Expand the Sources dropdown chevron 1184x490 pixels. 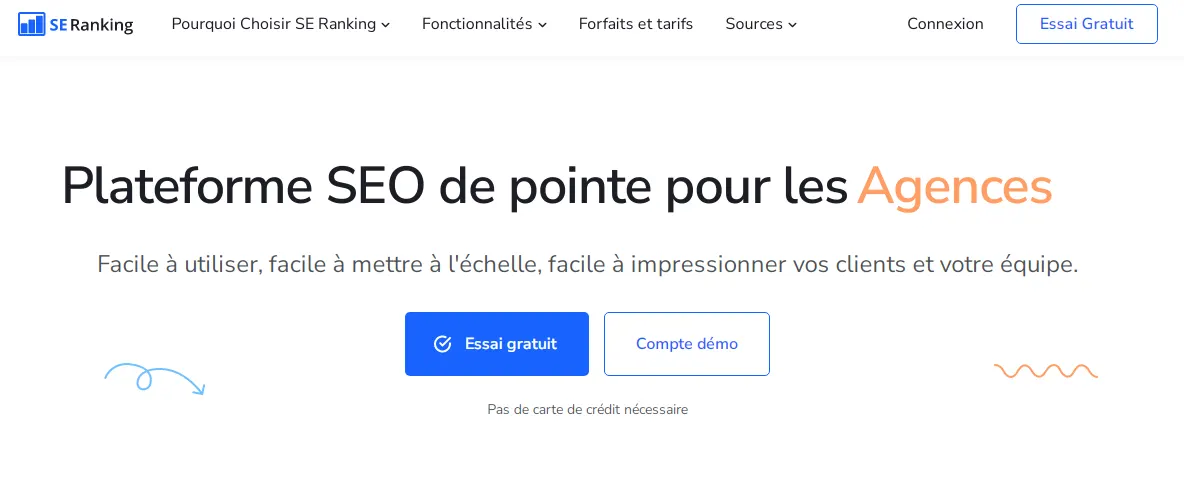(x=792, y=25)
